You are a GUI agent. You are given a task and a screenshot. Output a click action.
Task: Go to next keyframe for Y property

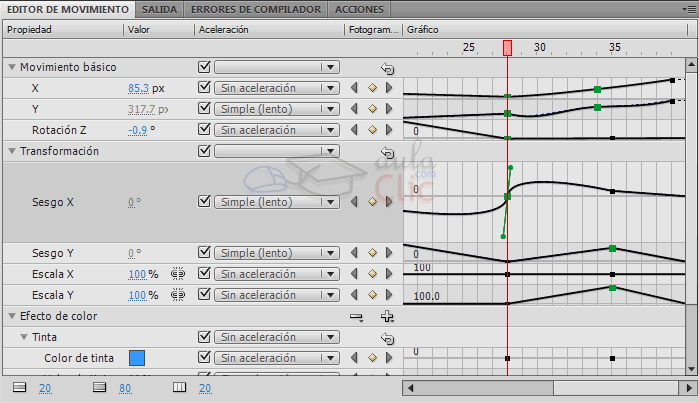pyautogui.click(x=389, y=109)
